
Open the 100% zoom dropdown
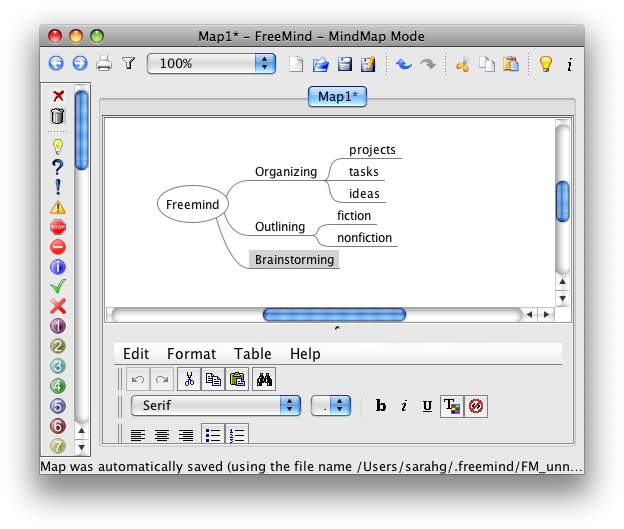(x=211, y=64)
